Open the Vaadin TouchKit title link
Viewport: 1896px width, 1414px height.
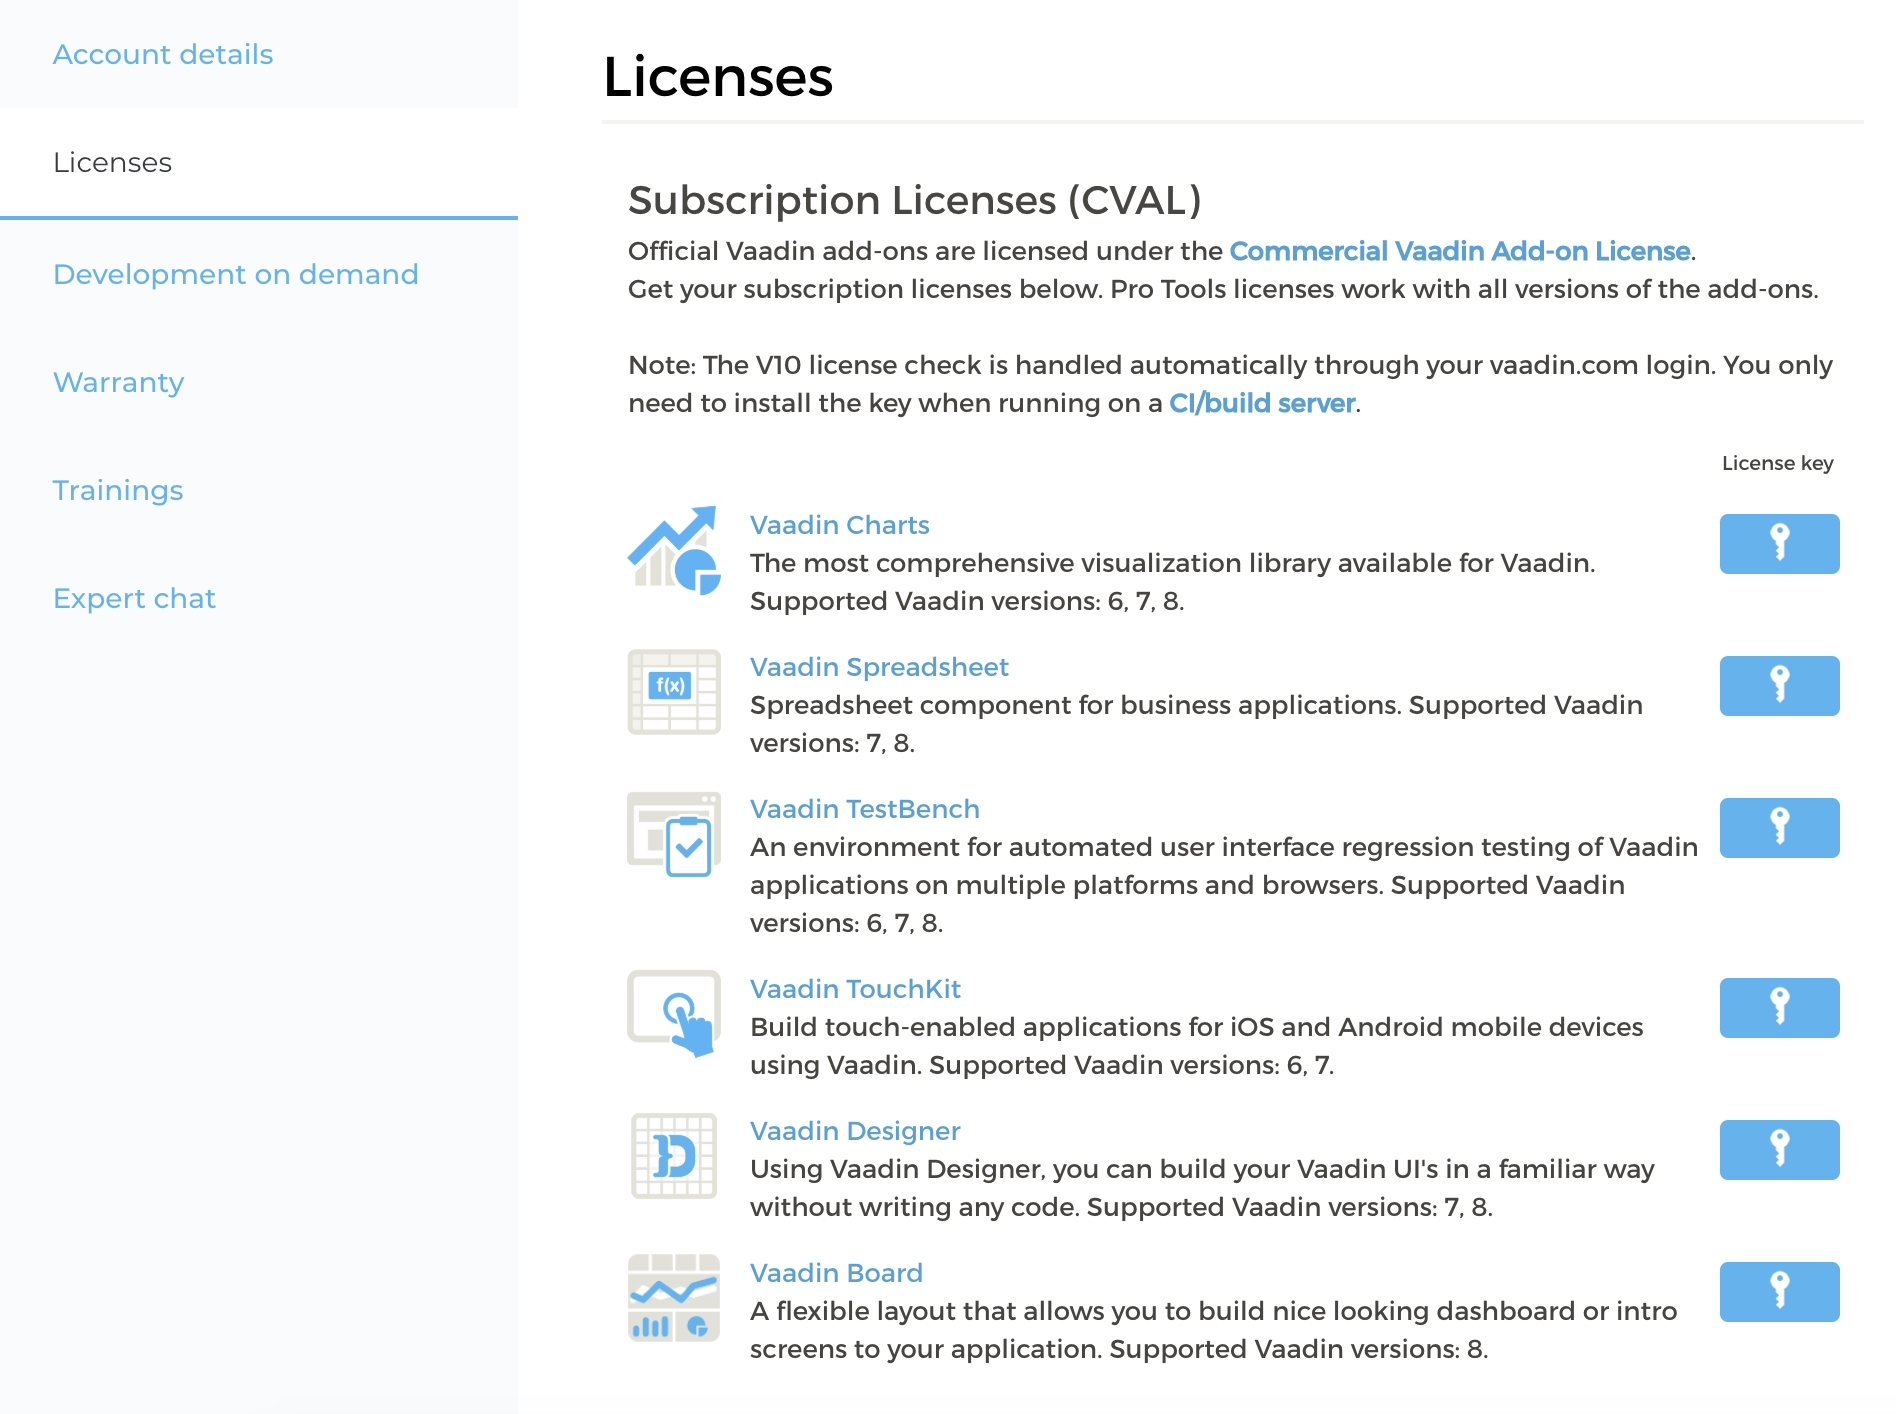(x=855, y=989)
